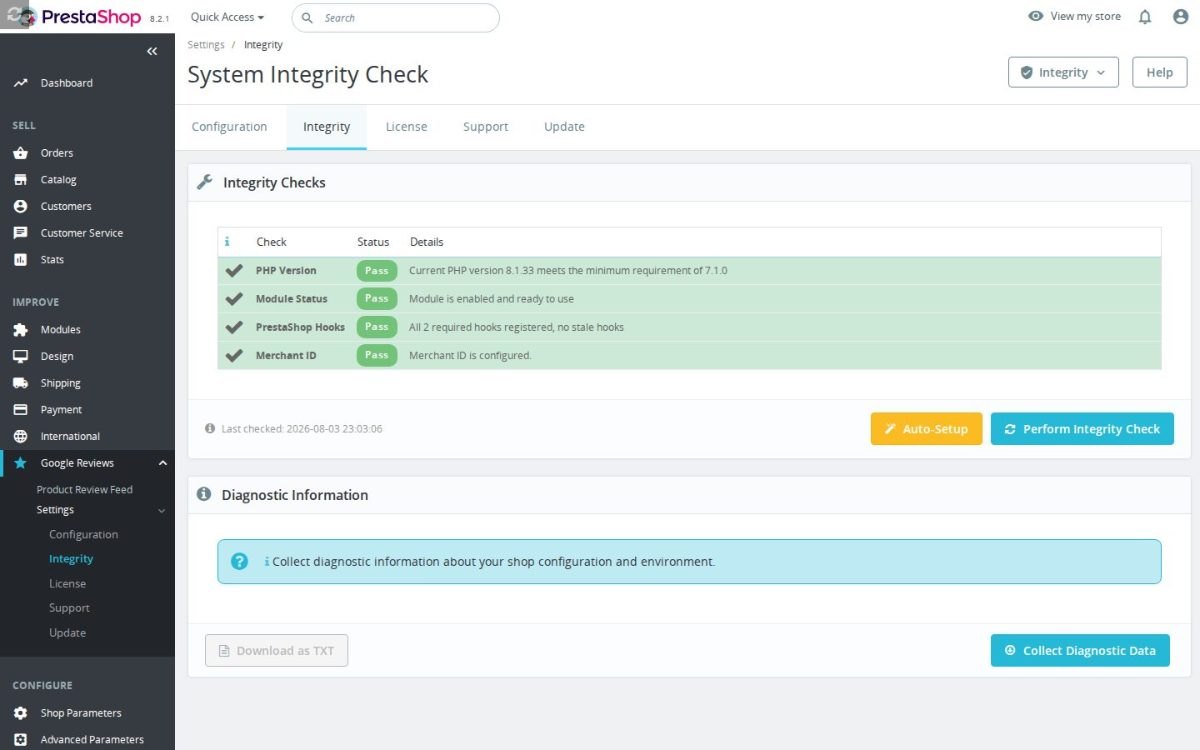
Task: Collapse the Settings submenu chevron
Action: point(162,510)
